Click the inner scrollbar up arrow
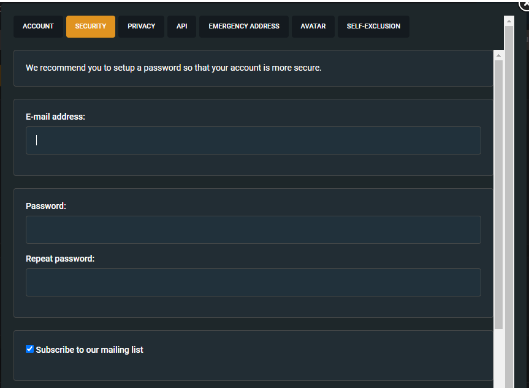The image size is (529, 389). (x=499, y=55)
